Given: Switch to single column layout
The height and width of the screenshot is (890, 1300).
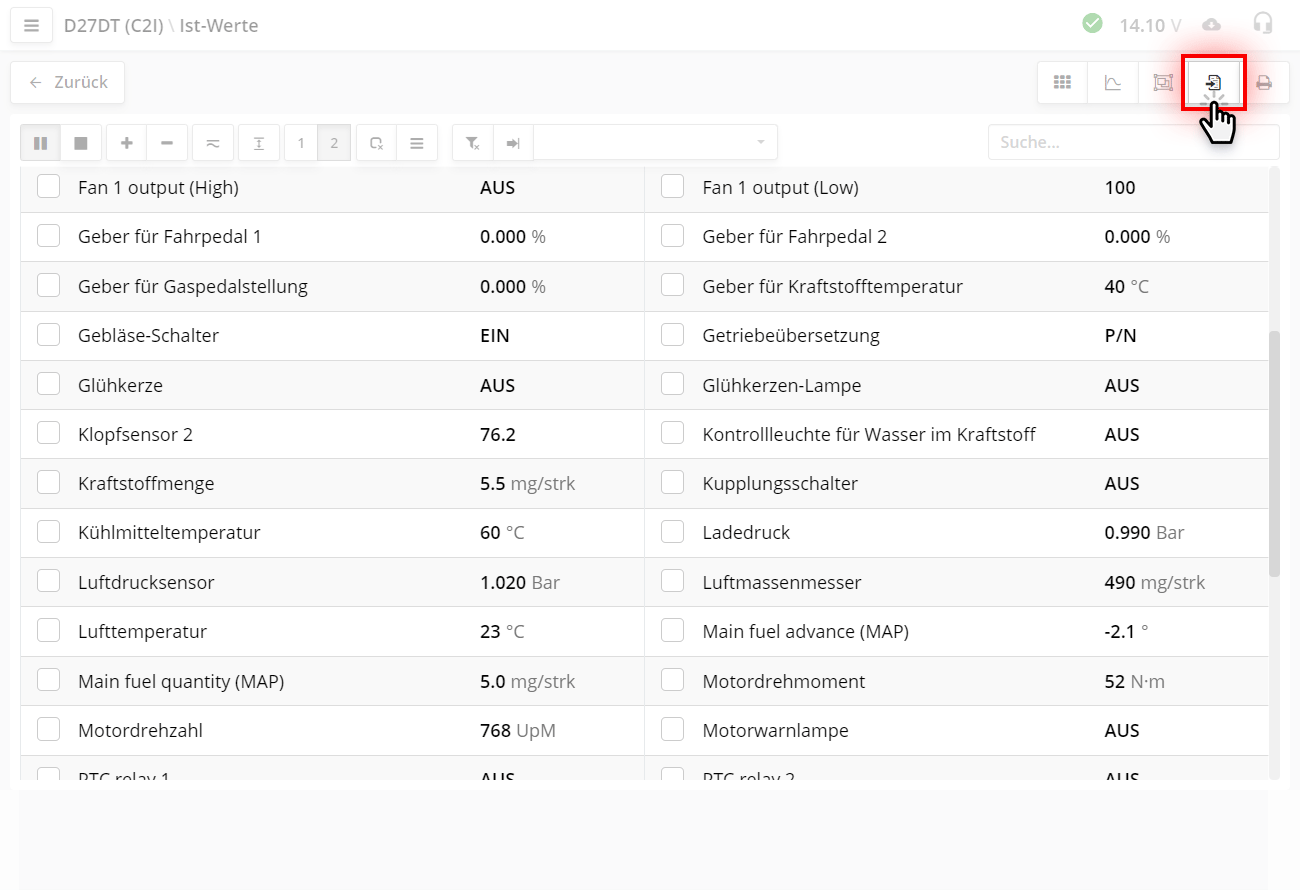Looking at the screenshot, I should 301,143.
